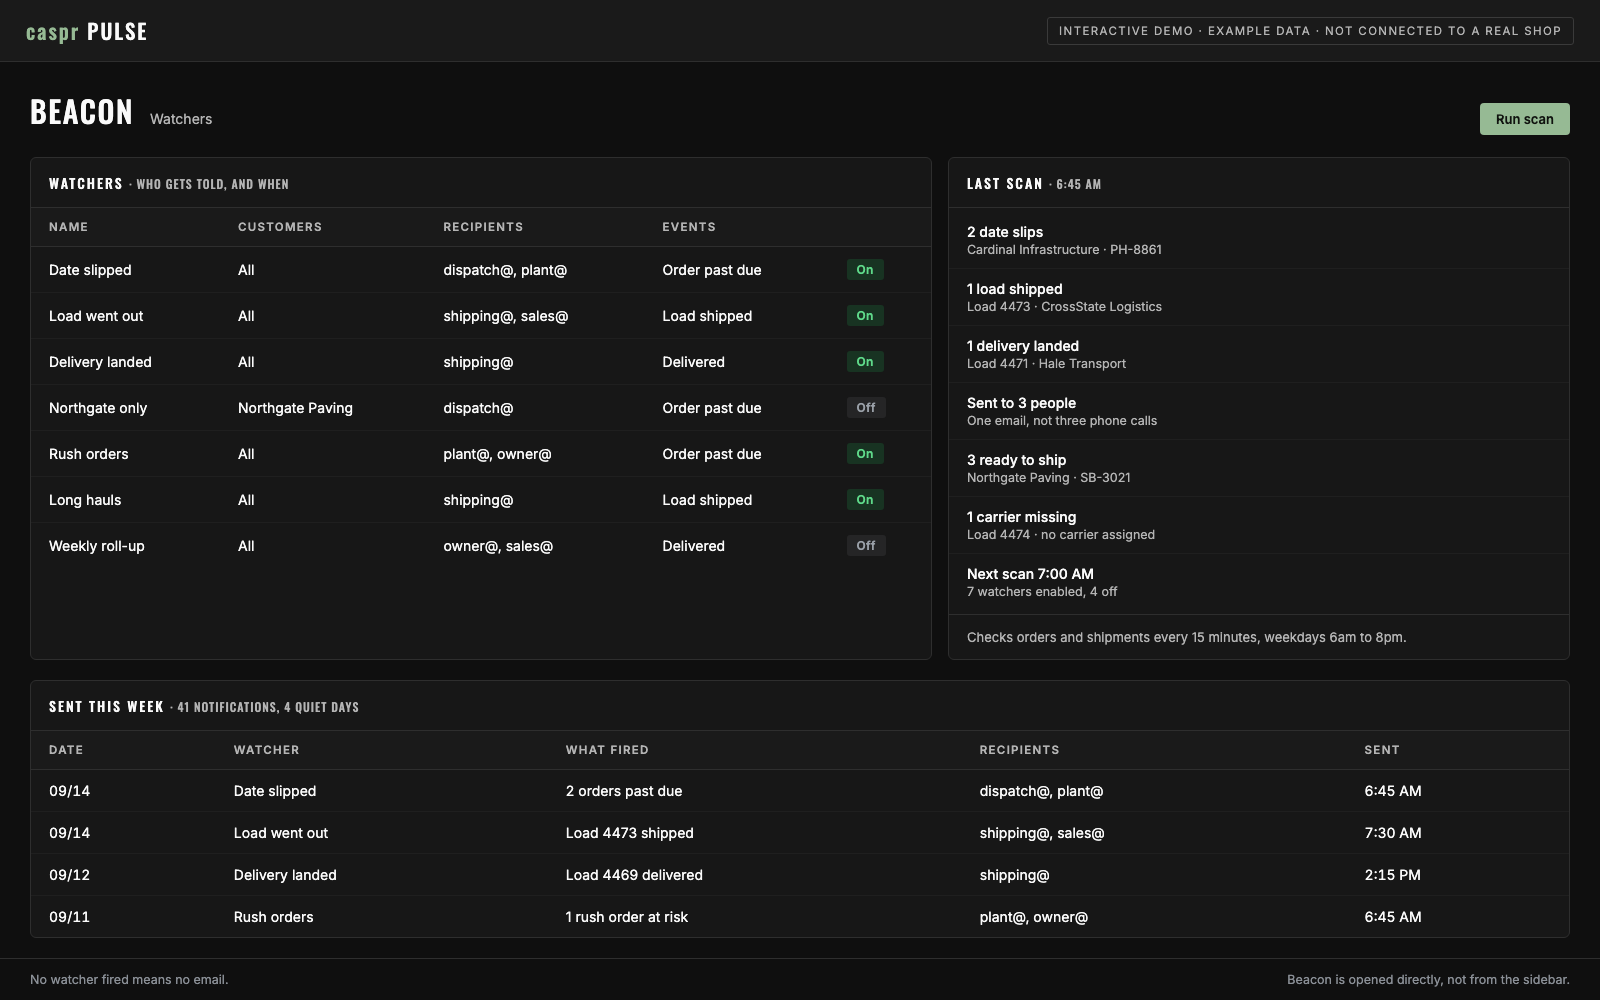
Task: Click the 2:15 PM sent time
Action: tap(1392, 875)
